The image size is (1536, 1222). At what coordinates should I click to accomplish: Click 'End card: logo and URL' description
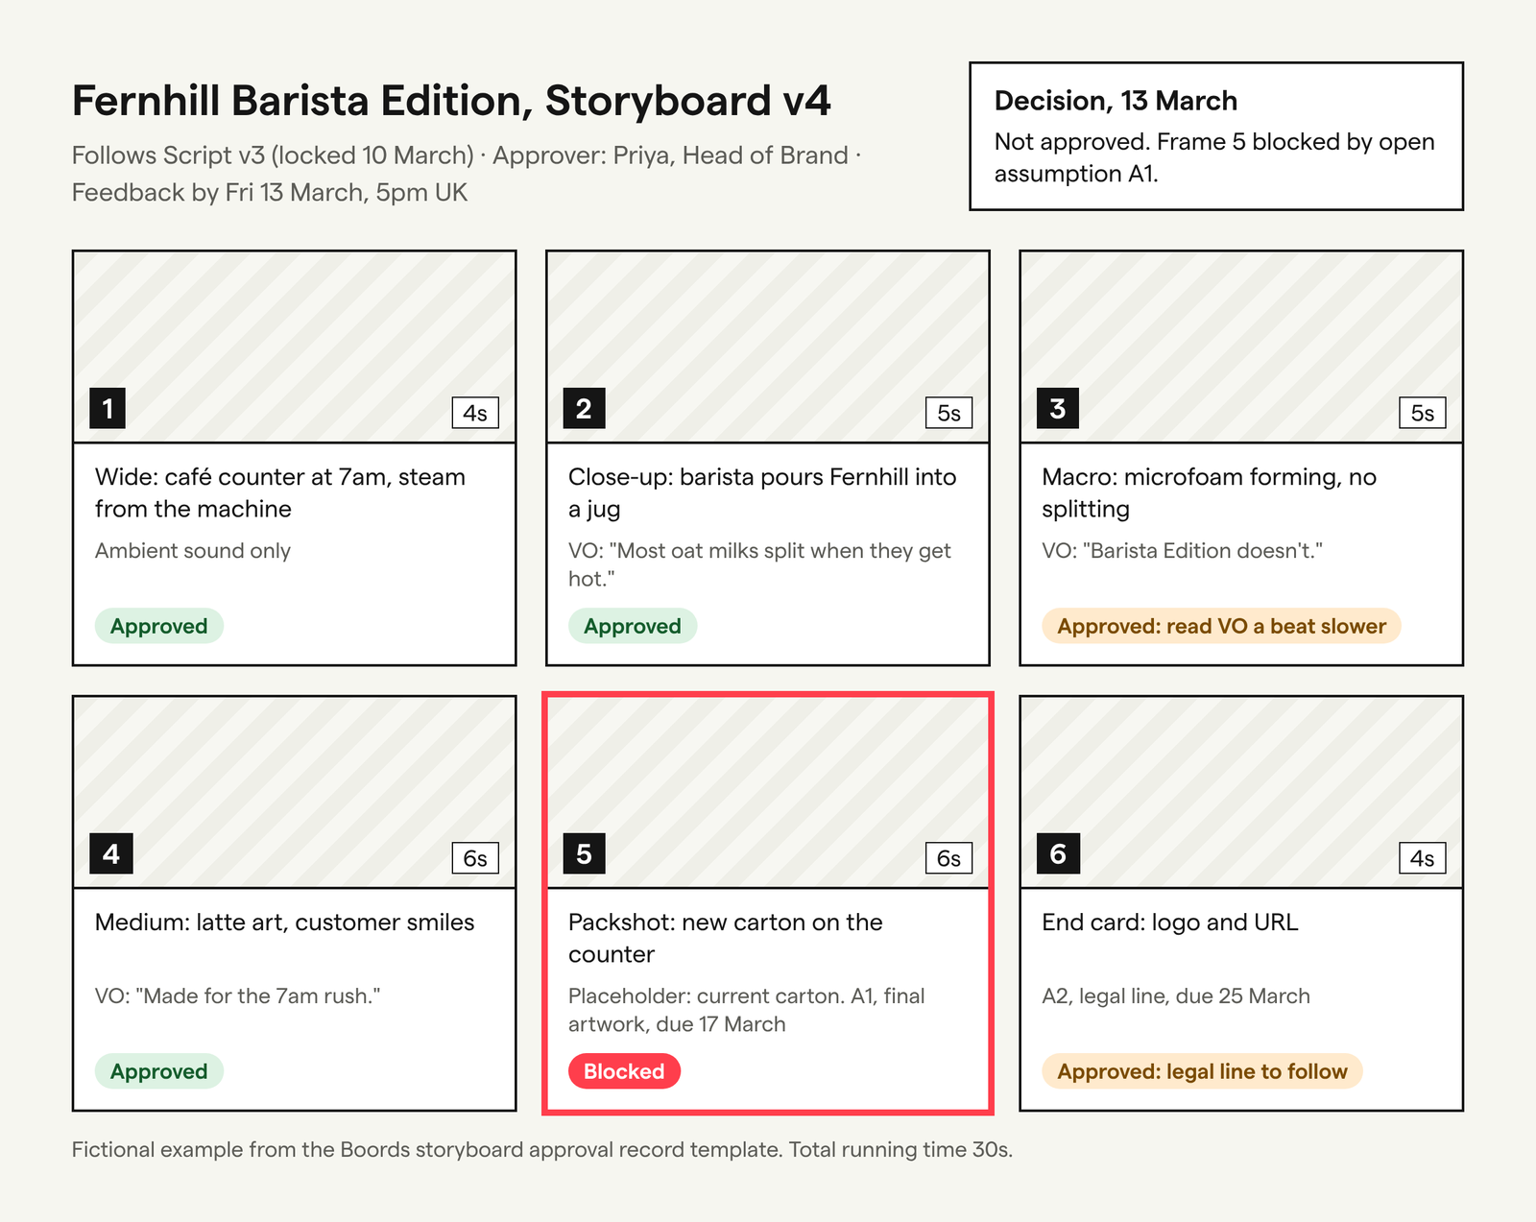tap(1170, 922)
